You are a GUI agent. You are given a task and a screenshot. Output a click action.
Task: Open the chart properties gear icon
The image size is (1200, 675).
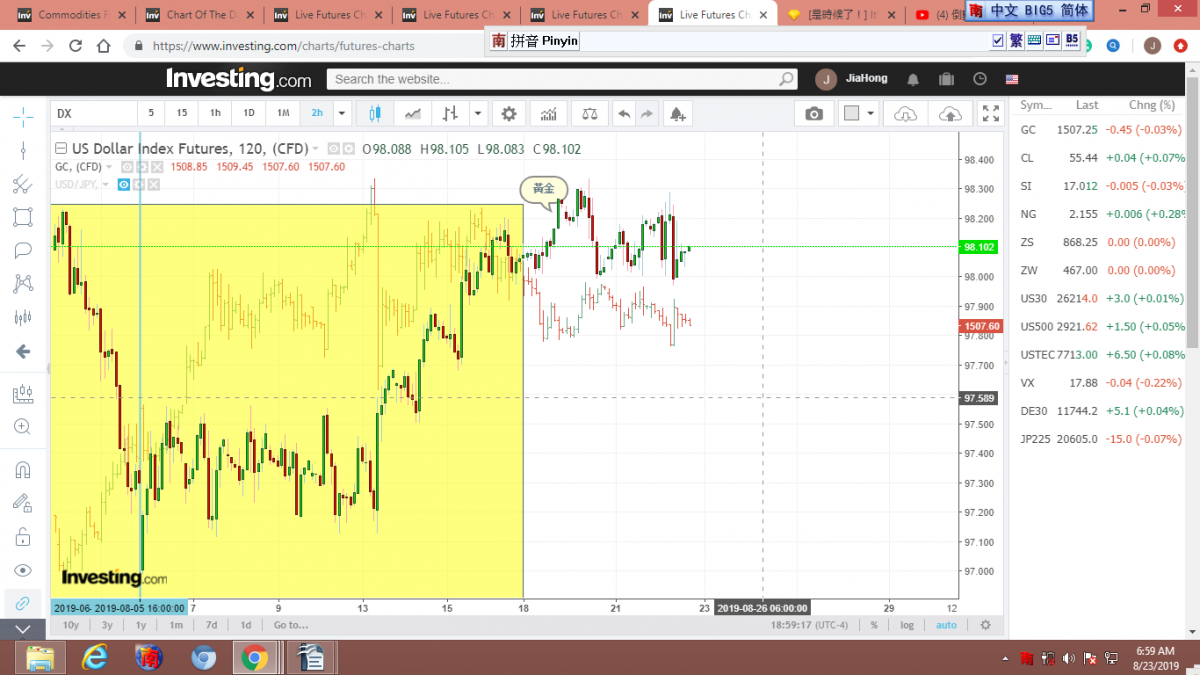509,114
